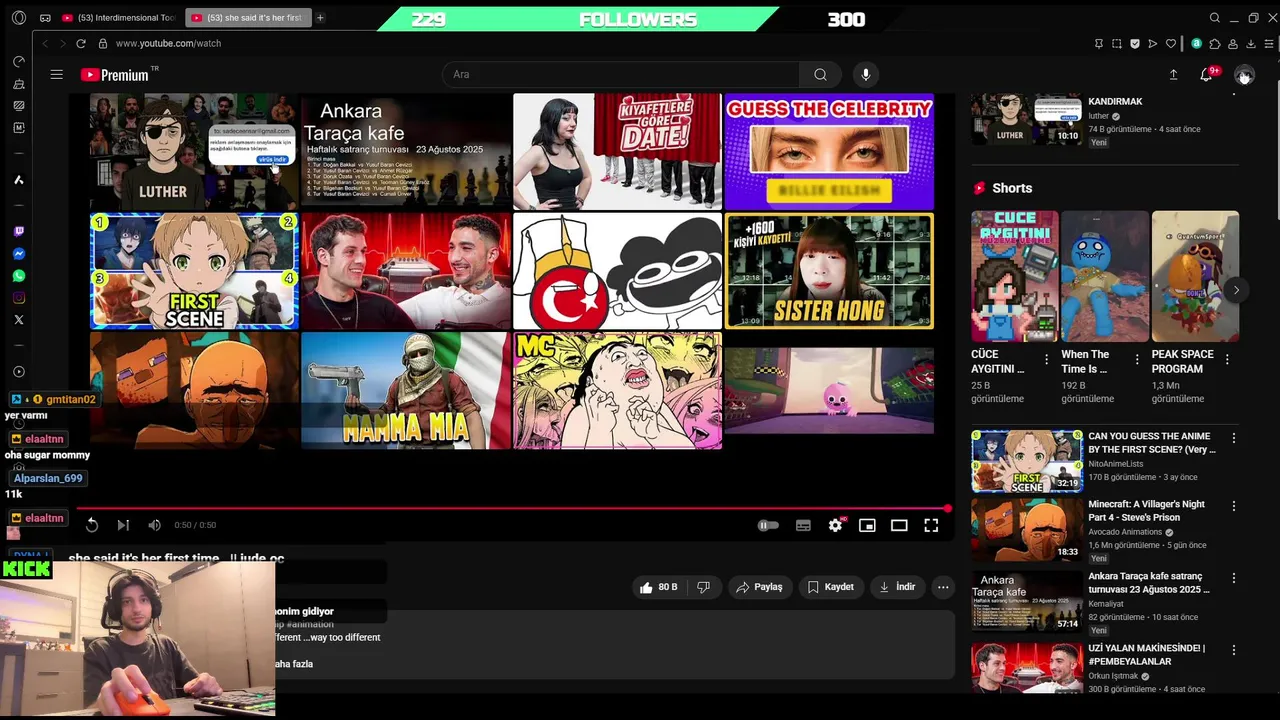Open more actions menu below the video
This screenshot has width=1280, height=720.
coord(943,587)
